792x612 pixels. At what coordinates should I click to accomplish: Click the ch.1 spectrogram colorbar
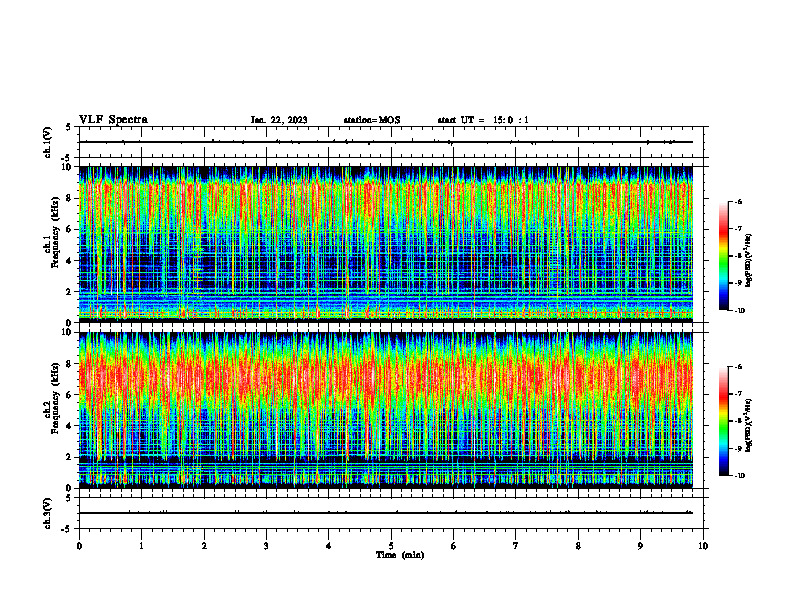pyautogui.click(x=724, y=256)
